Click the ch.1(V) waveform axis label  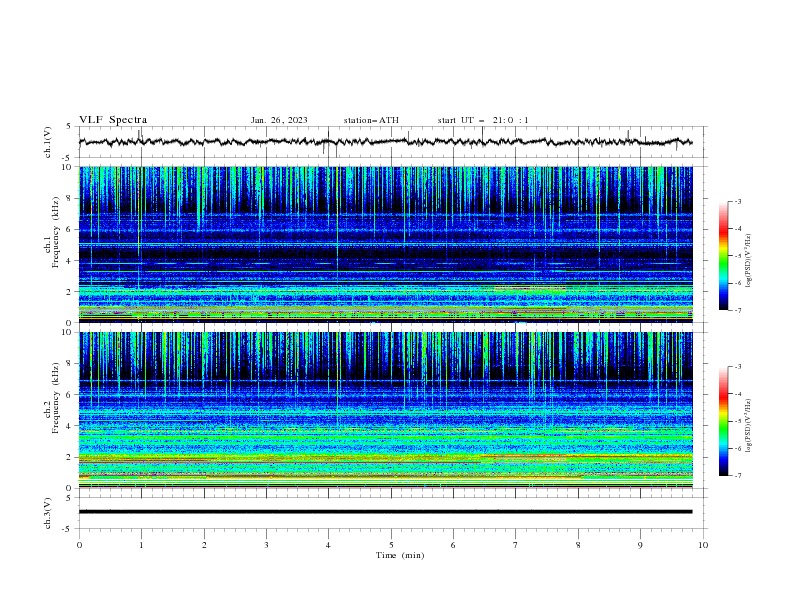point(48,142)
